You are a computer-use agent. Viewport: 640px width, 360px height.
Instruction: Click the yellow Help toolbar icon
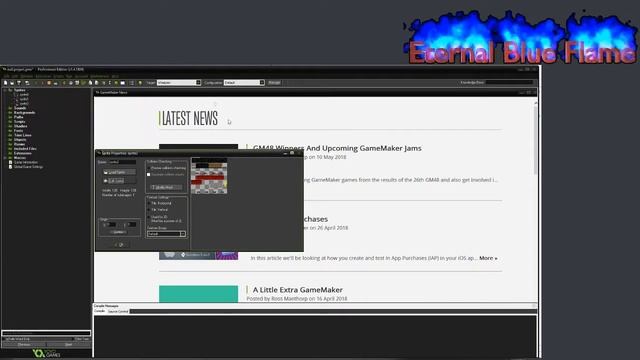140,83
